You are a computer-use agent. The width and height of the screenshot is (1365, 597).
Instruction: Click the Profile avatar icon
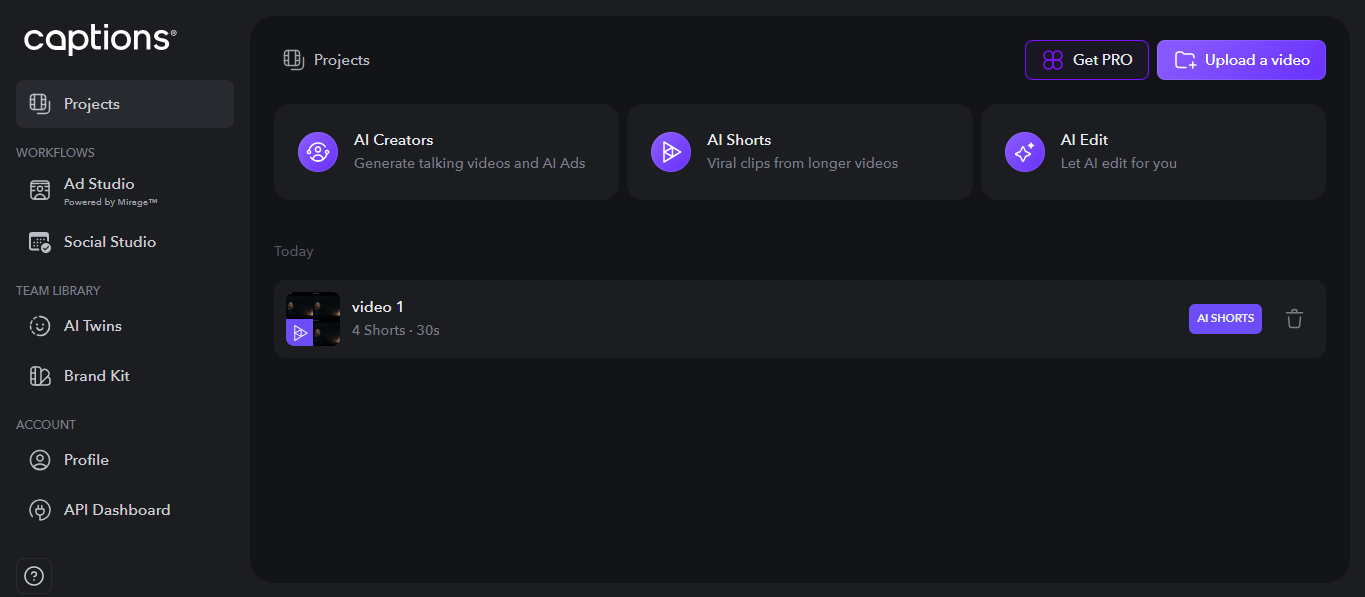(40, 460)
